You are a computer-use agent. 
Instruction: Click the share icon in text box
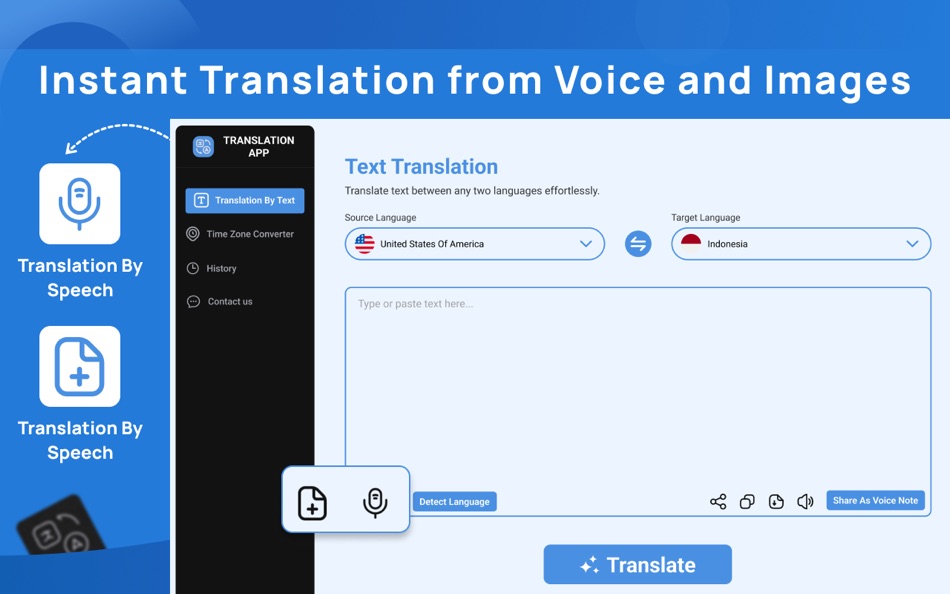[718, 502]
